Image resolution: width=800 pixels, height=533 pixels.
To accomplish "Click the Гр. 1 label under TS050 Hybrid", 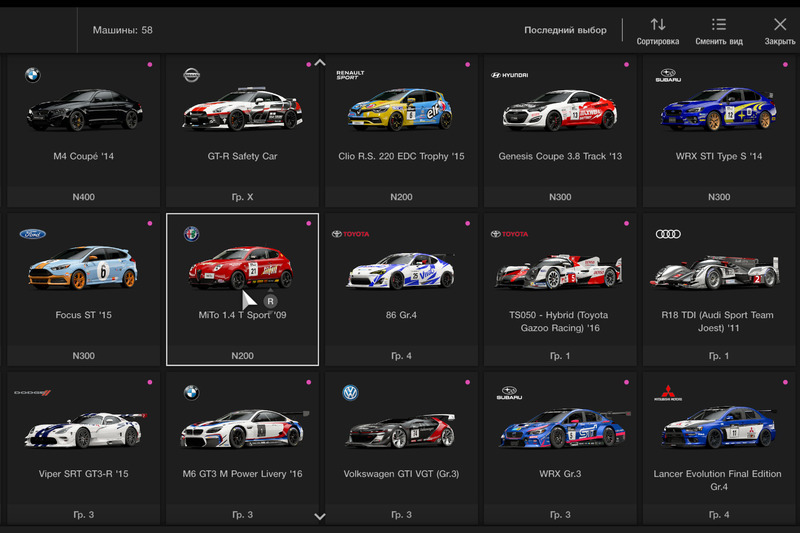I will point(560,356).
